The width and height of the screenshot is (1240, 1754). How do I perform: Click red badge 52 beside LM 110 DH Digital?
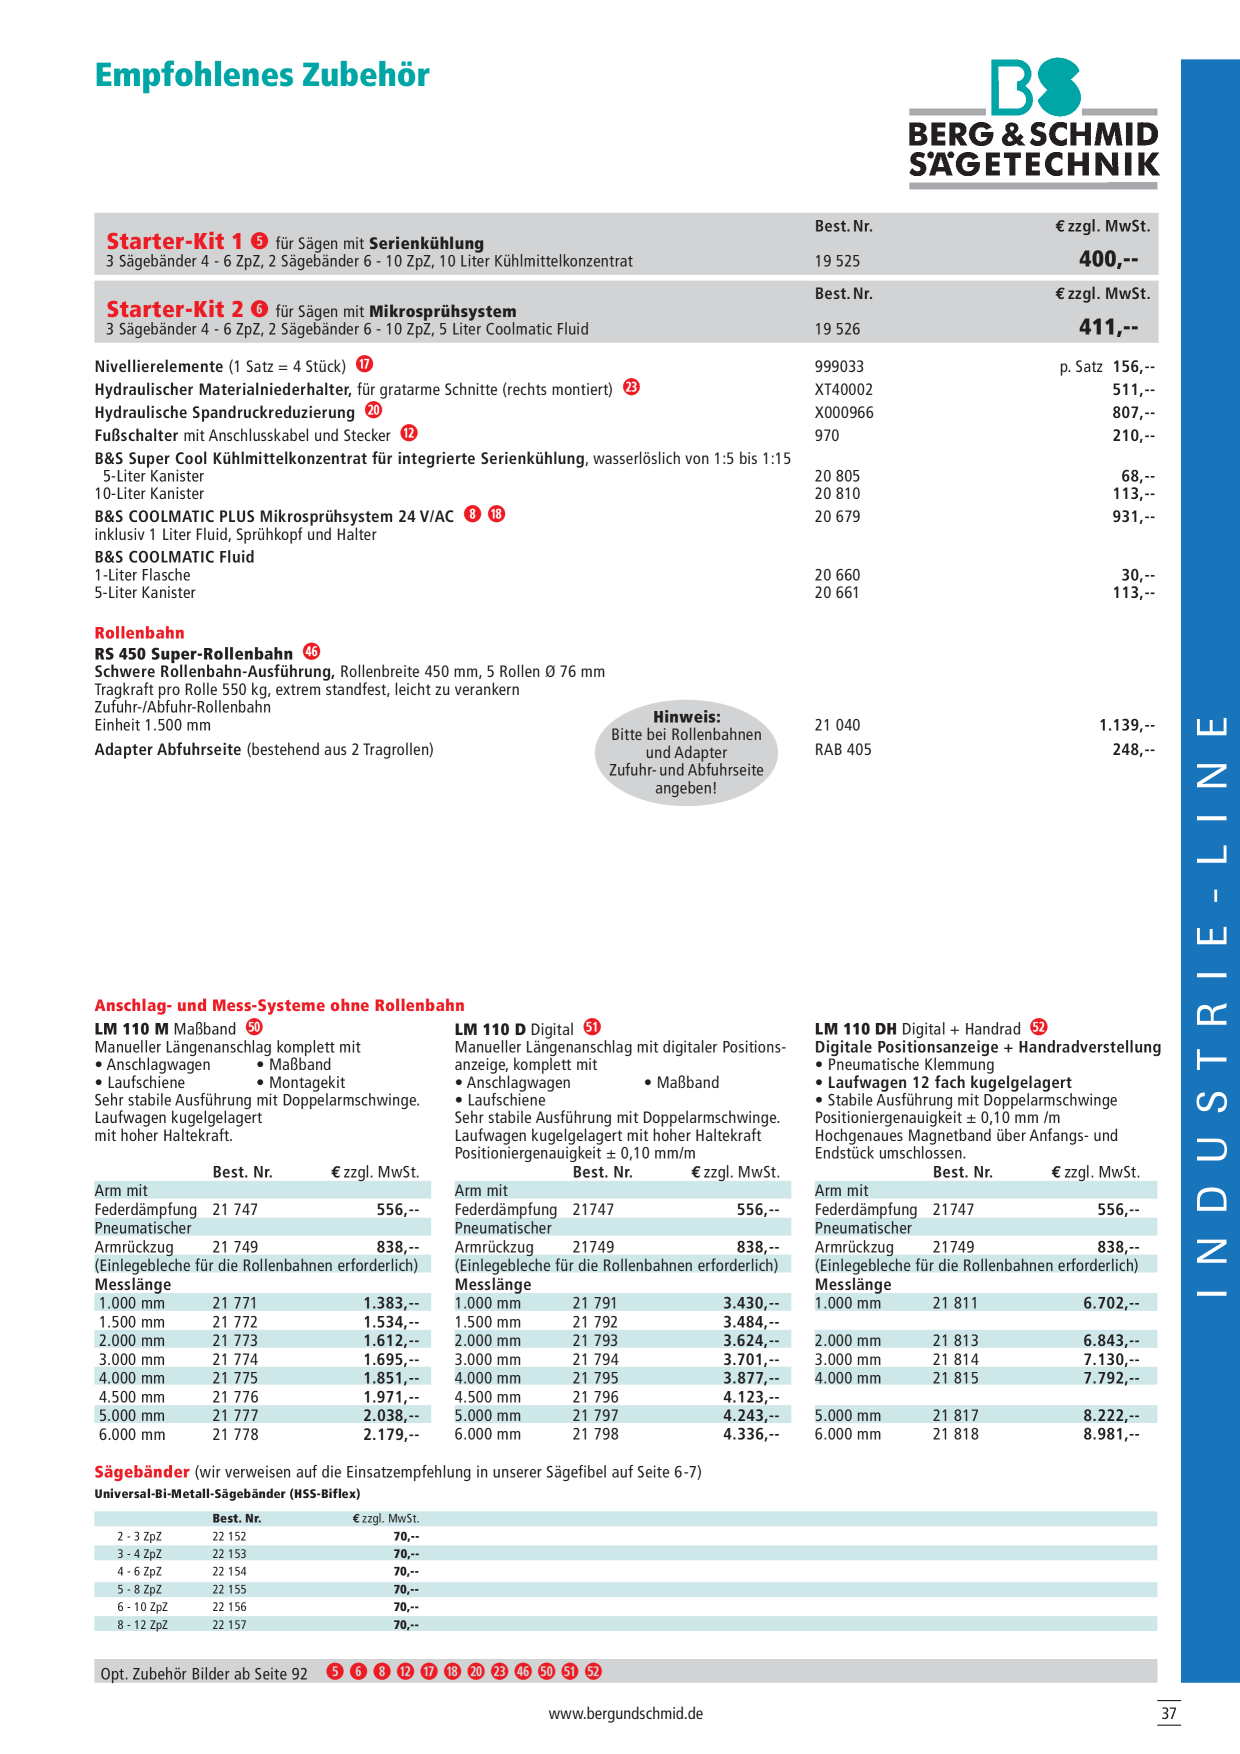[1039, 1027]
